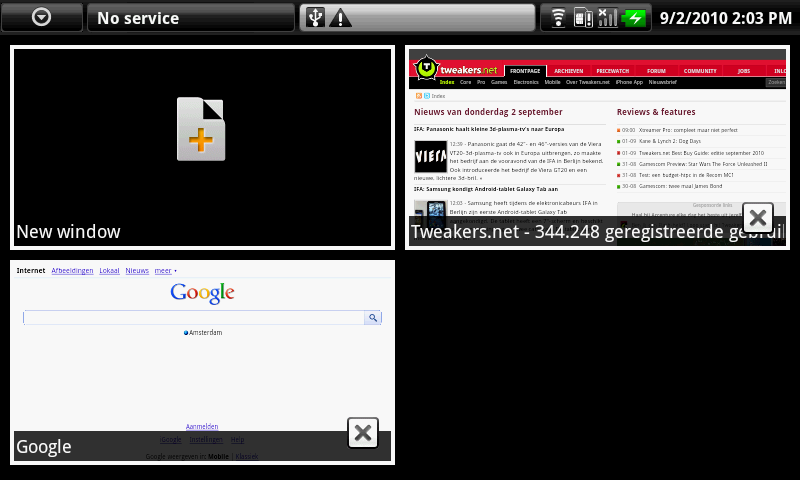Close the Google browser window
The image size is (800, 480).
point(363,433)
